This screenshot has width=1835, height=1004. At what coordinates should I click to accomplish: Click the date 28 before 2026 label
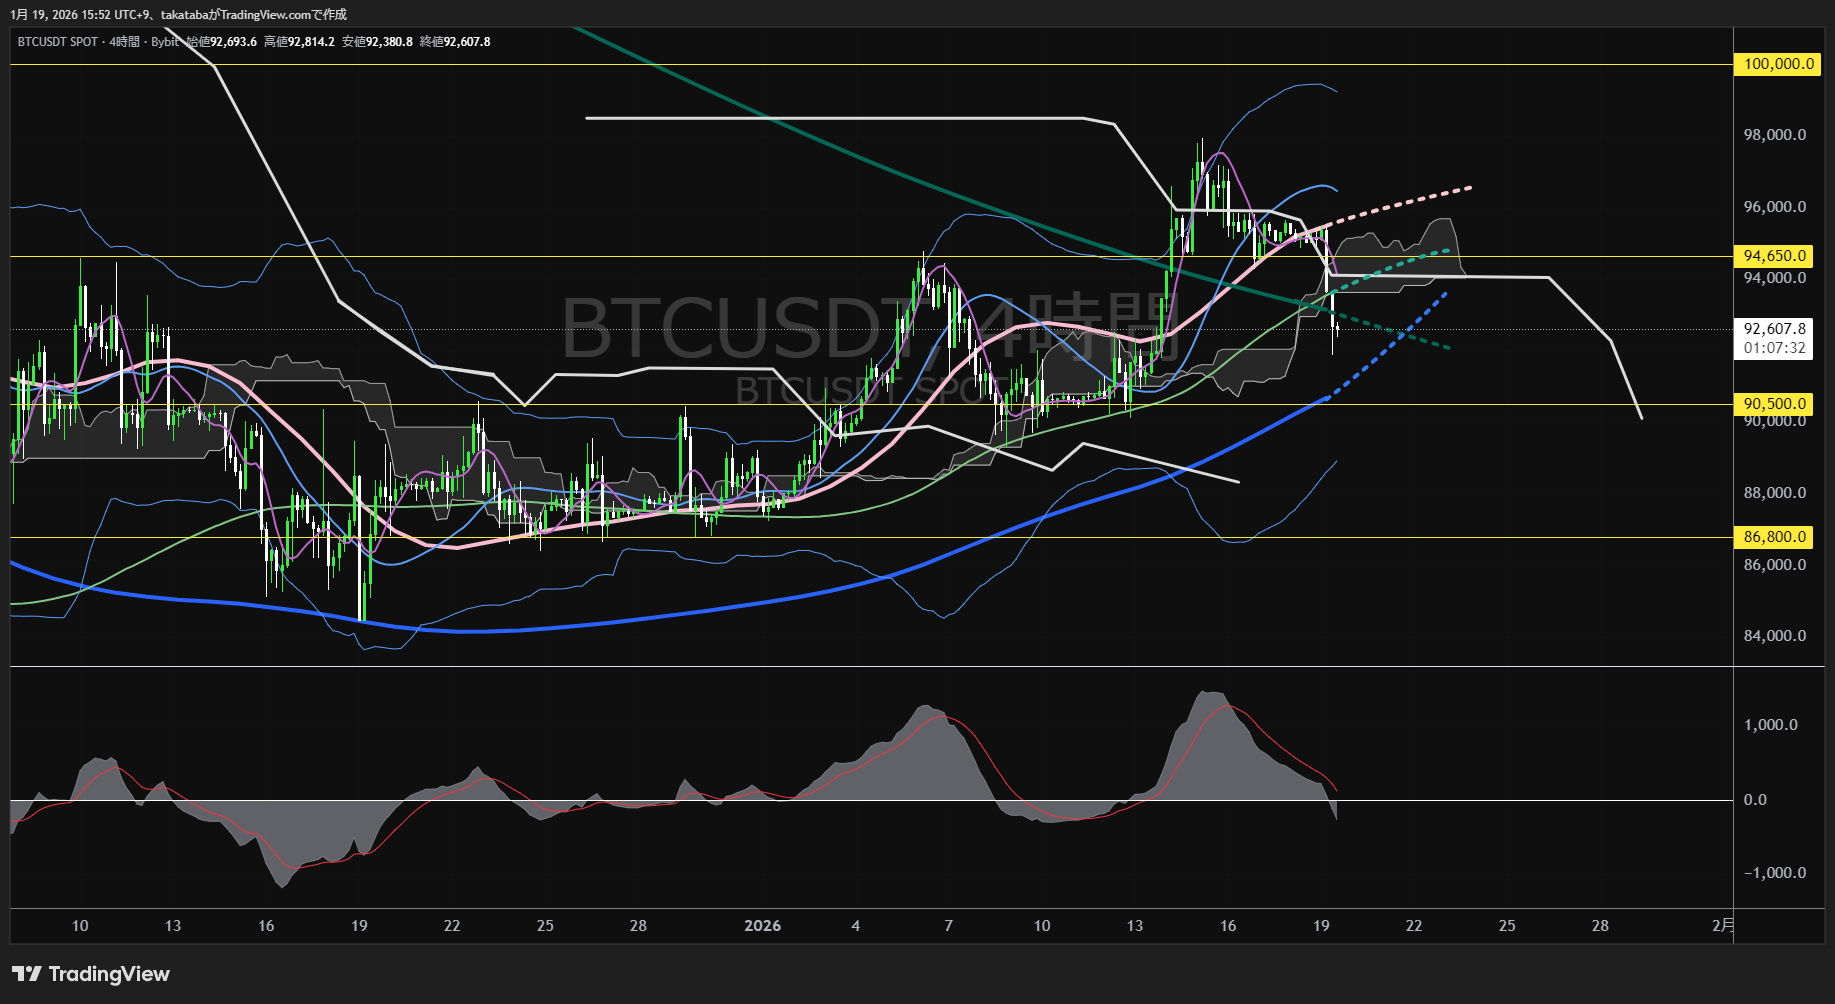click(638, 926)
